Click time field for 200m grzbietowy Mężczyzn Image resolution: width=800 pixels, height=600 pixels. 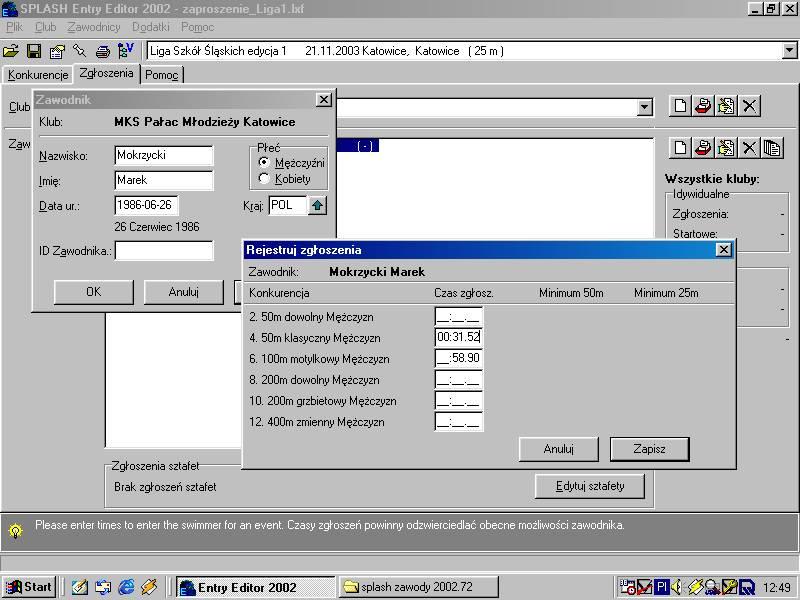coord(458,401)
